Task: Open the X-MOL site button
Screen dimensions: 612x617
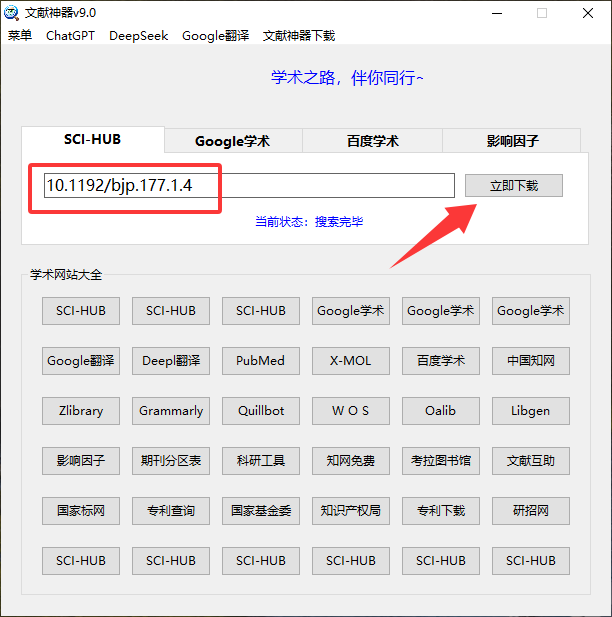Action: tap(351, 361)
